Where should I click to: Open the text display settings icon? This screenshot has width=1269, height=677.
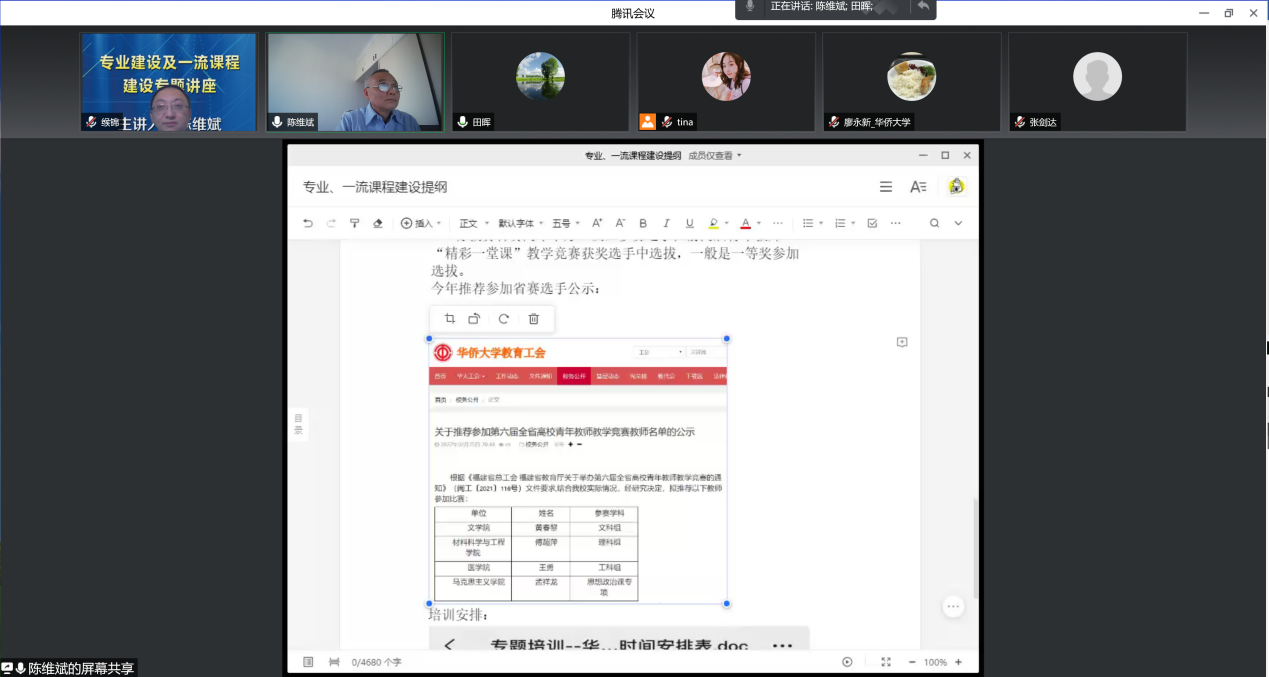[918, 187]
